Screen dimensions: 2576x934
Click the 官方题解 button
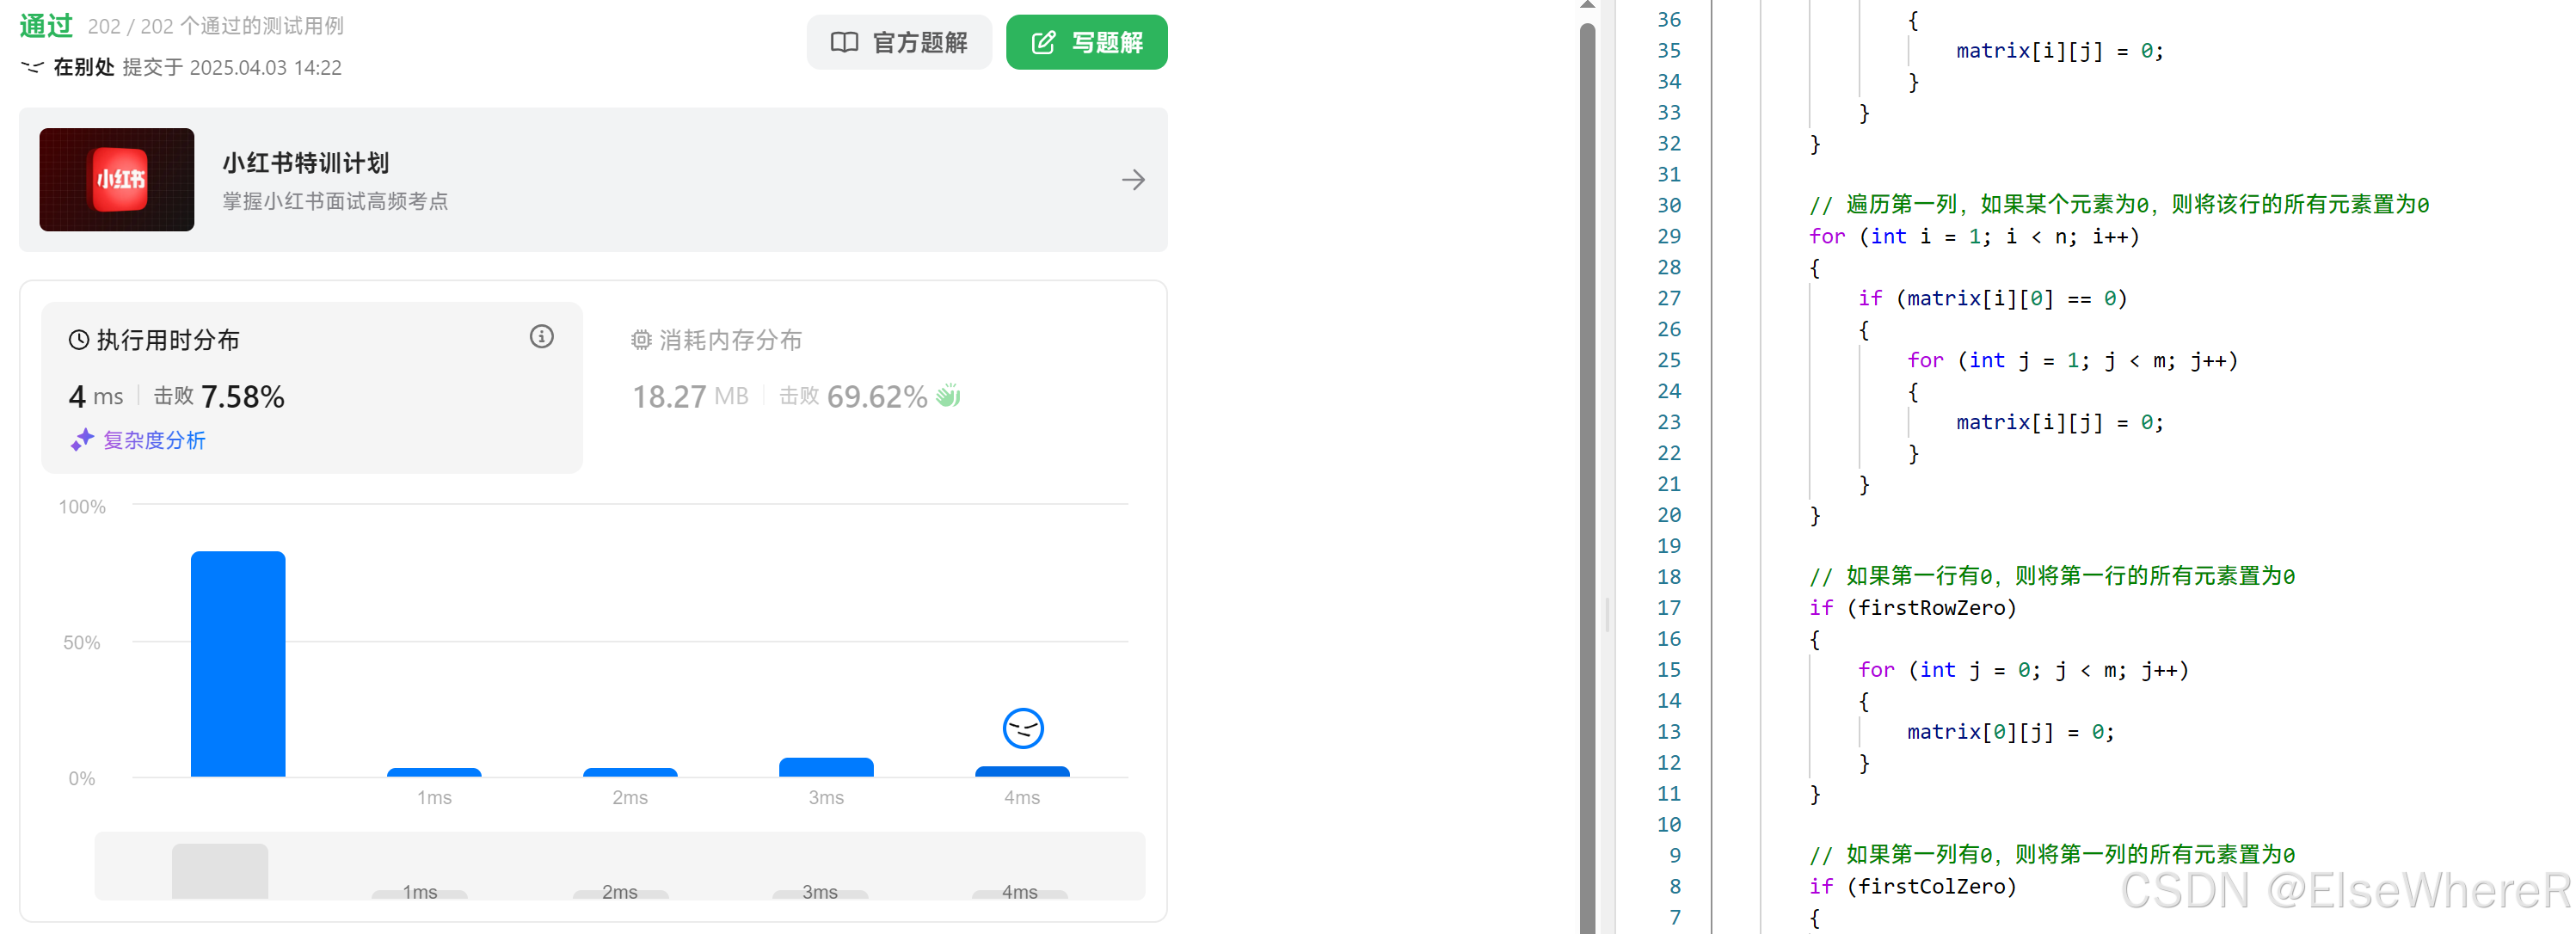coord(898,42)
